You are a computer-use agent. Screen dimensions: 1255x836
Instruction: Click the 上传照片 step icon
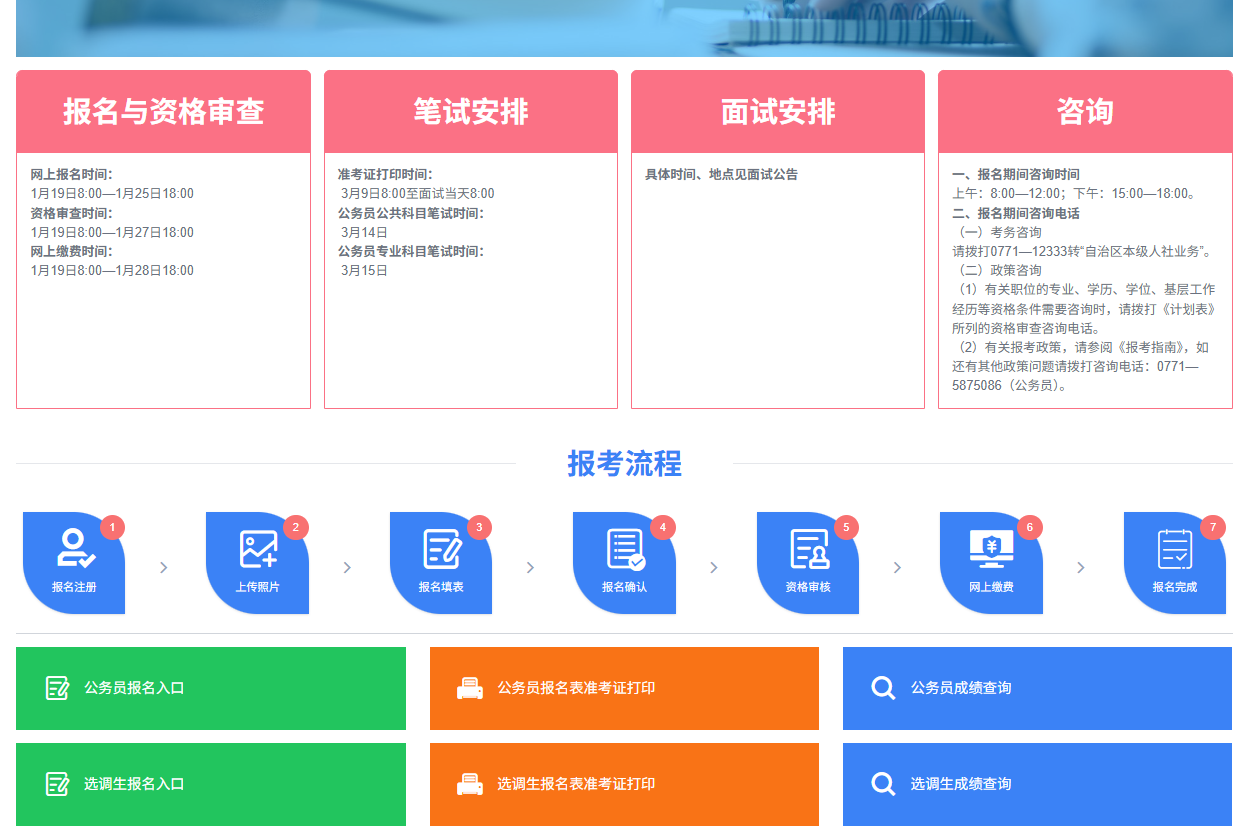pos(258,562)
